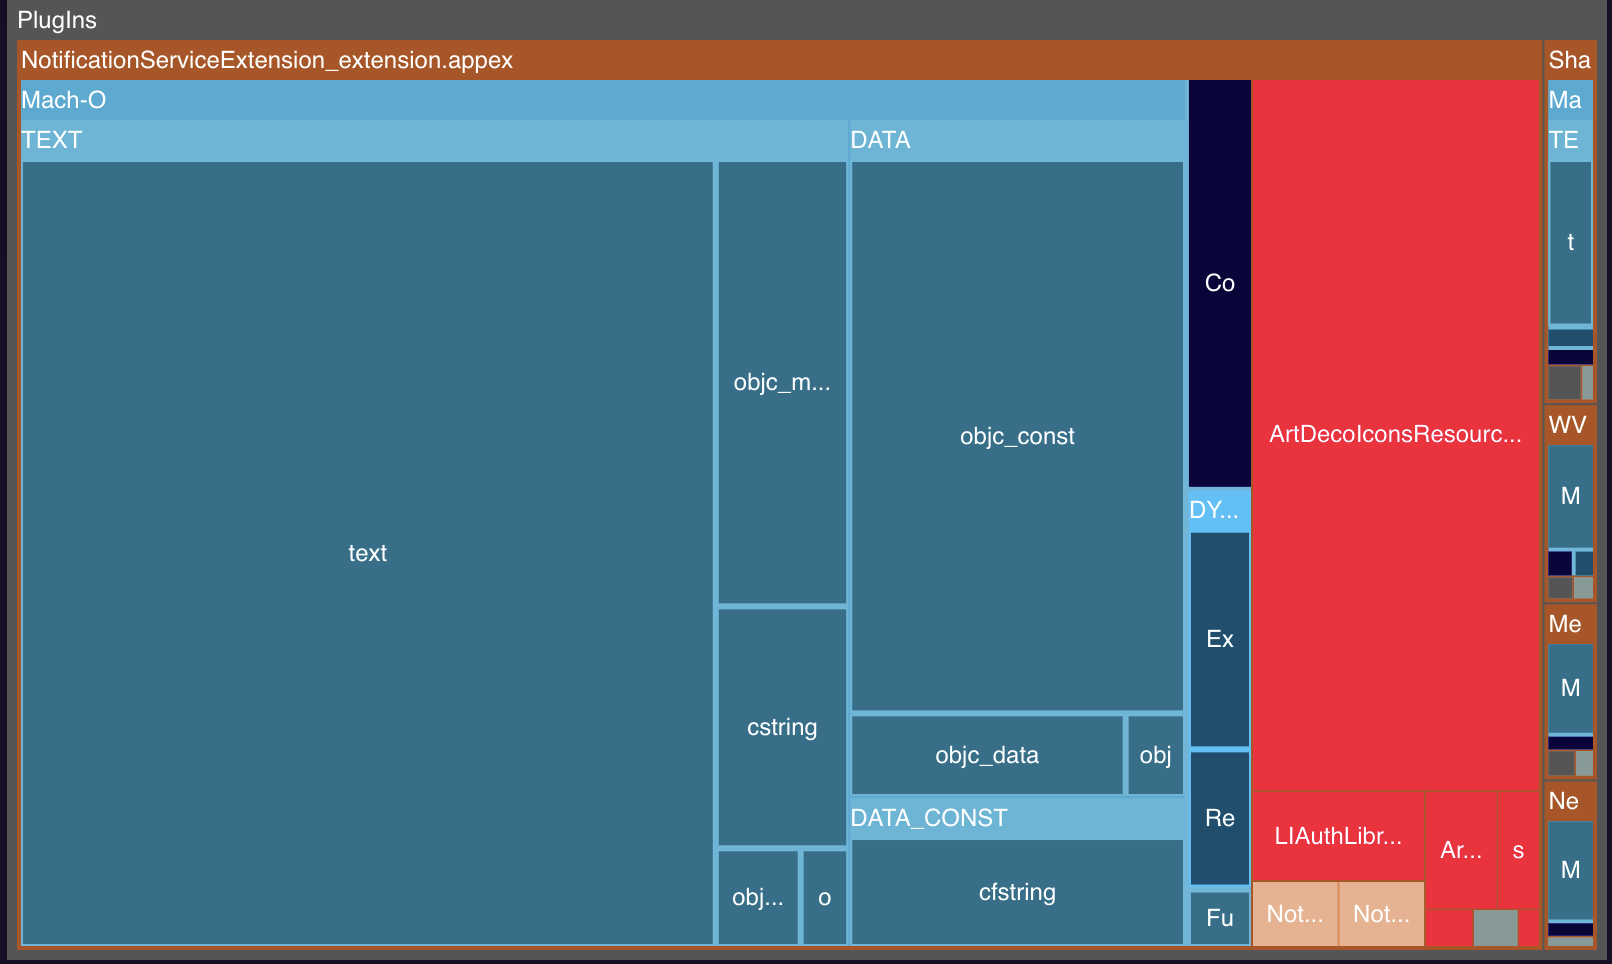
Task: Open the LIAuthLibr... red block
Action: pyautogui.click(x=1338, y=836)
